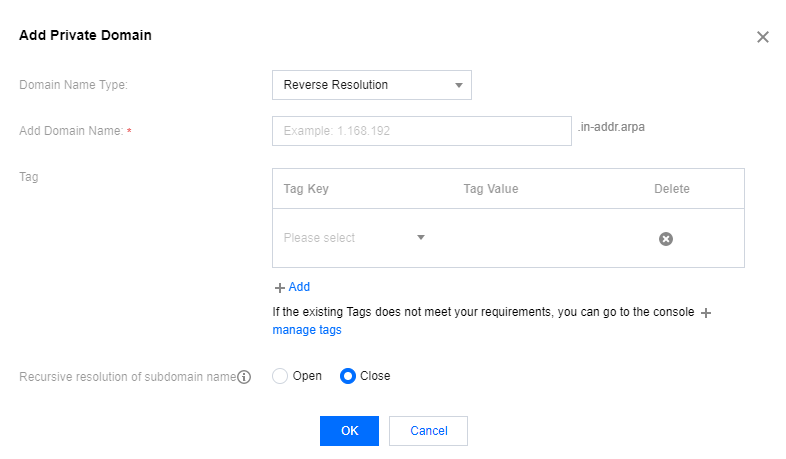Close the Add Private Domain dialog
786x459 pixels.
point(762,37)
